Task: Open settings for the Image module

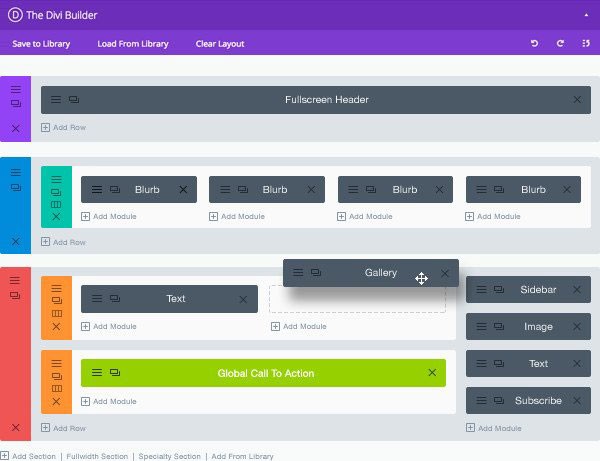Action: pos(482,327)
